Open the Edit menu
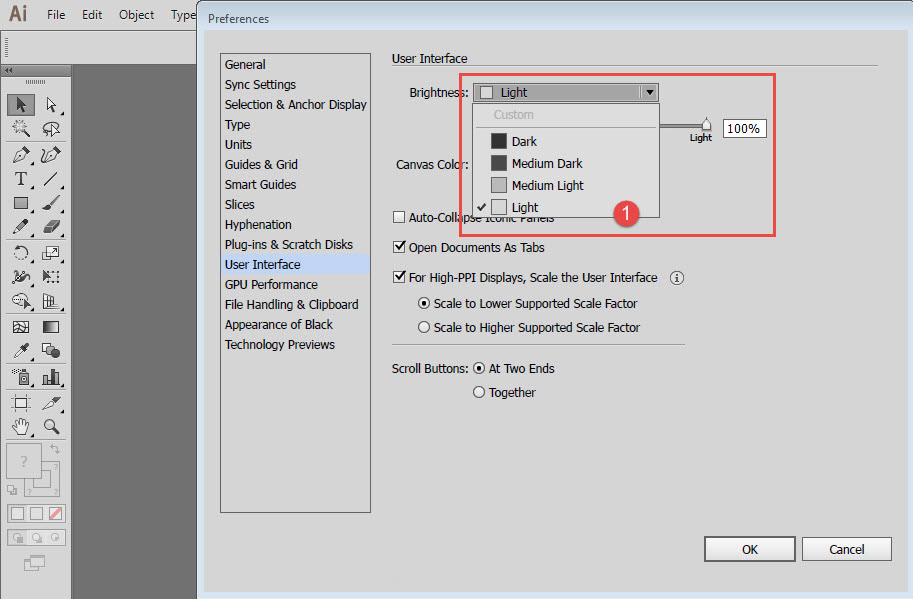The height and width of the screenshot is (599, 913). click(x=92, y=15)
